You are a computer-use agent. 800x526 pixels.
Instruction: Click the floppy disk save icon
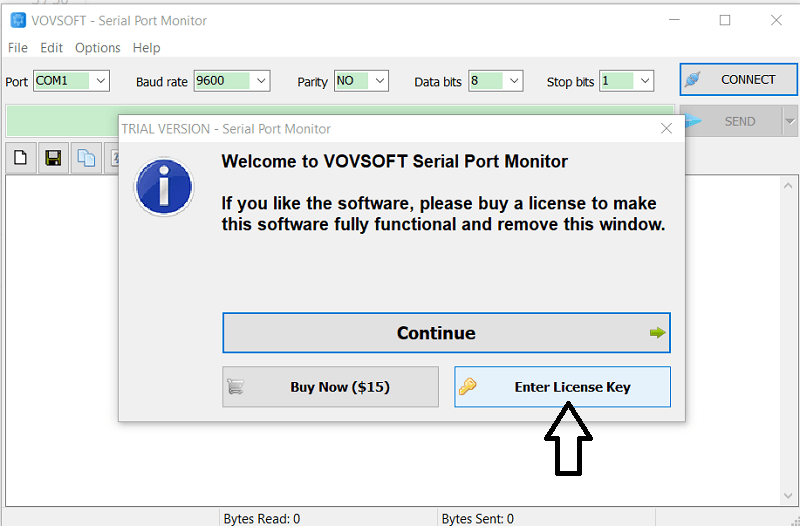click(x=53, y=158)
